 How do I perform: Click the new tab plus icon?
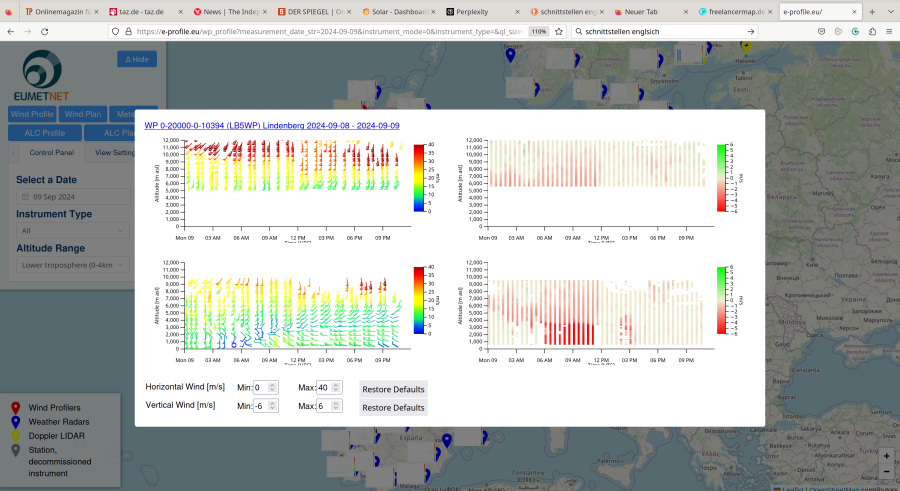tap(873, 11)
